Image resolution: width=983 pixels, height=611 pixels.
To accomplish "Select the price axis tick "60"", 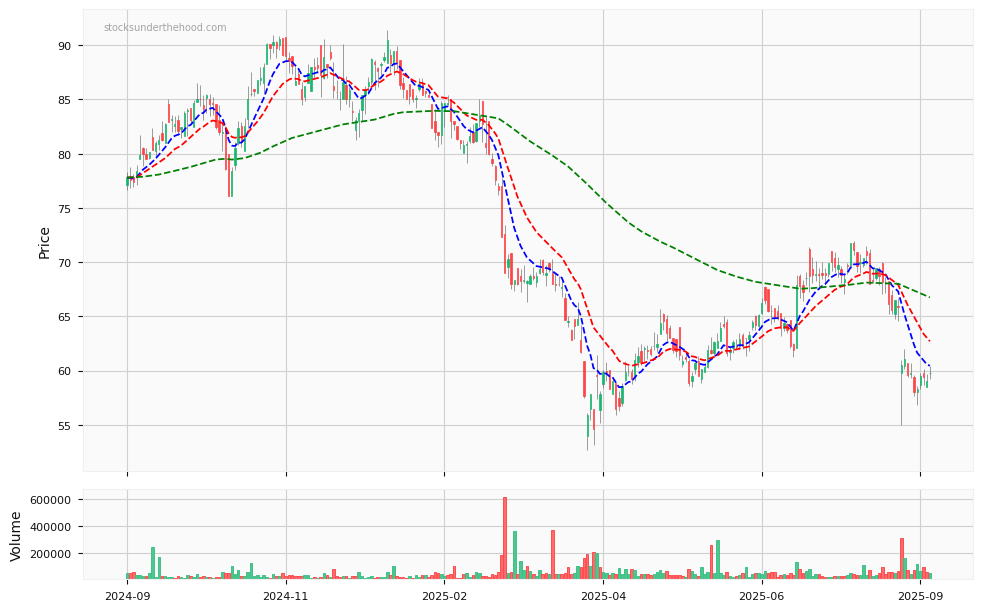I will (x=65, y=372).
